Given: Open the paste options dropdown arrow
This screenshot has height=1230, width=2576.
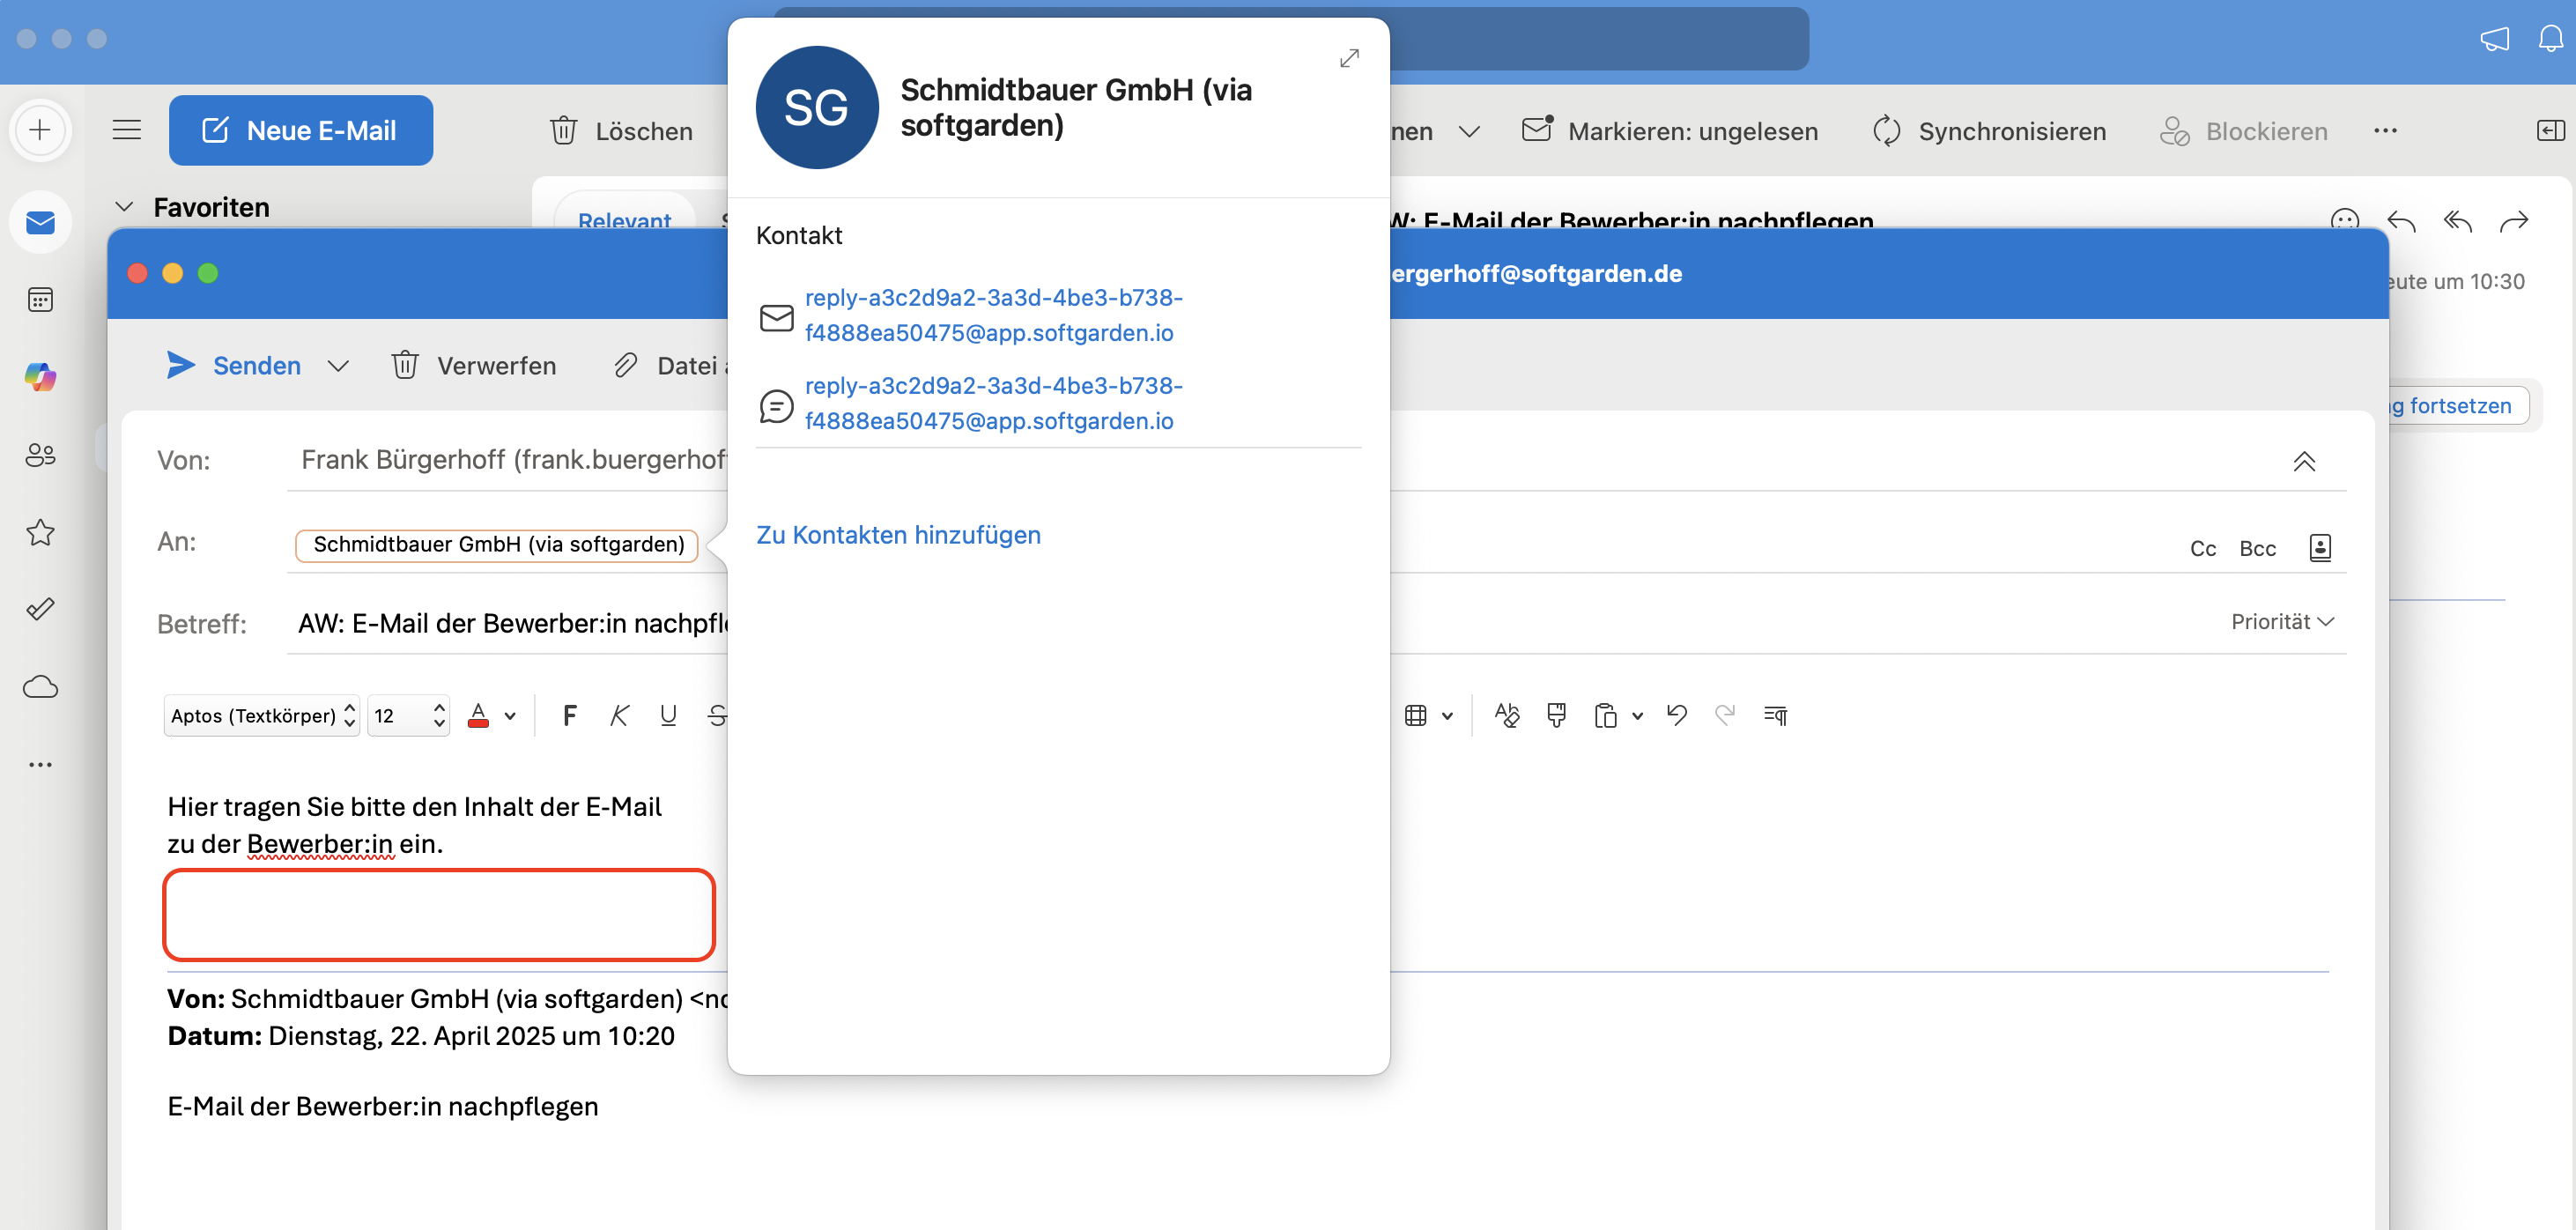Looking at the screenshot, I should click(1637, 716).
